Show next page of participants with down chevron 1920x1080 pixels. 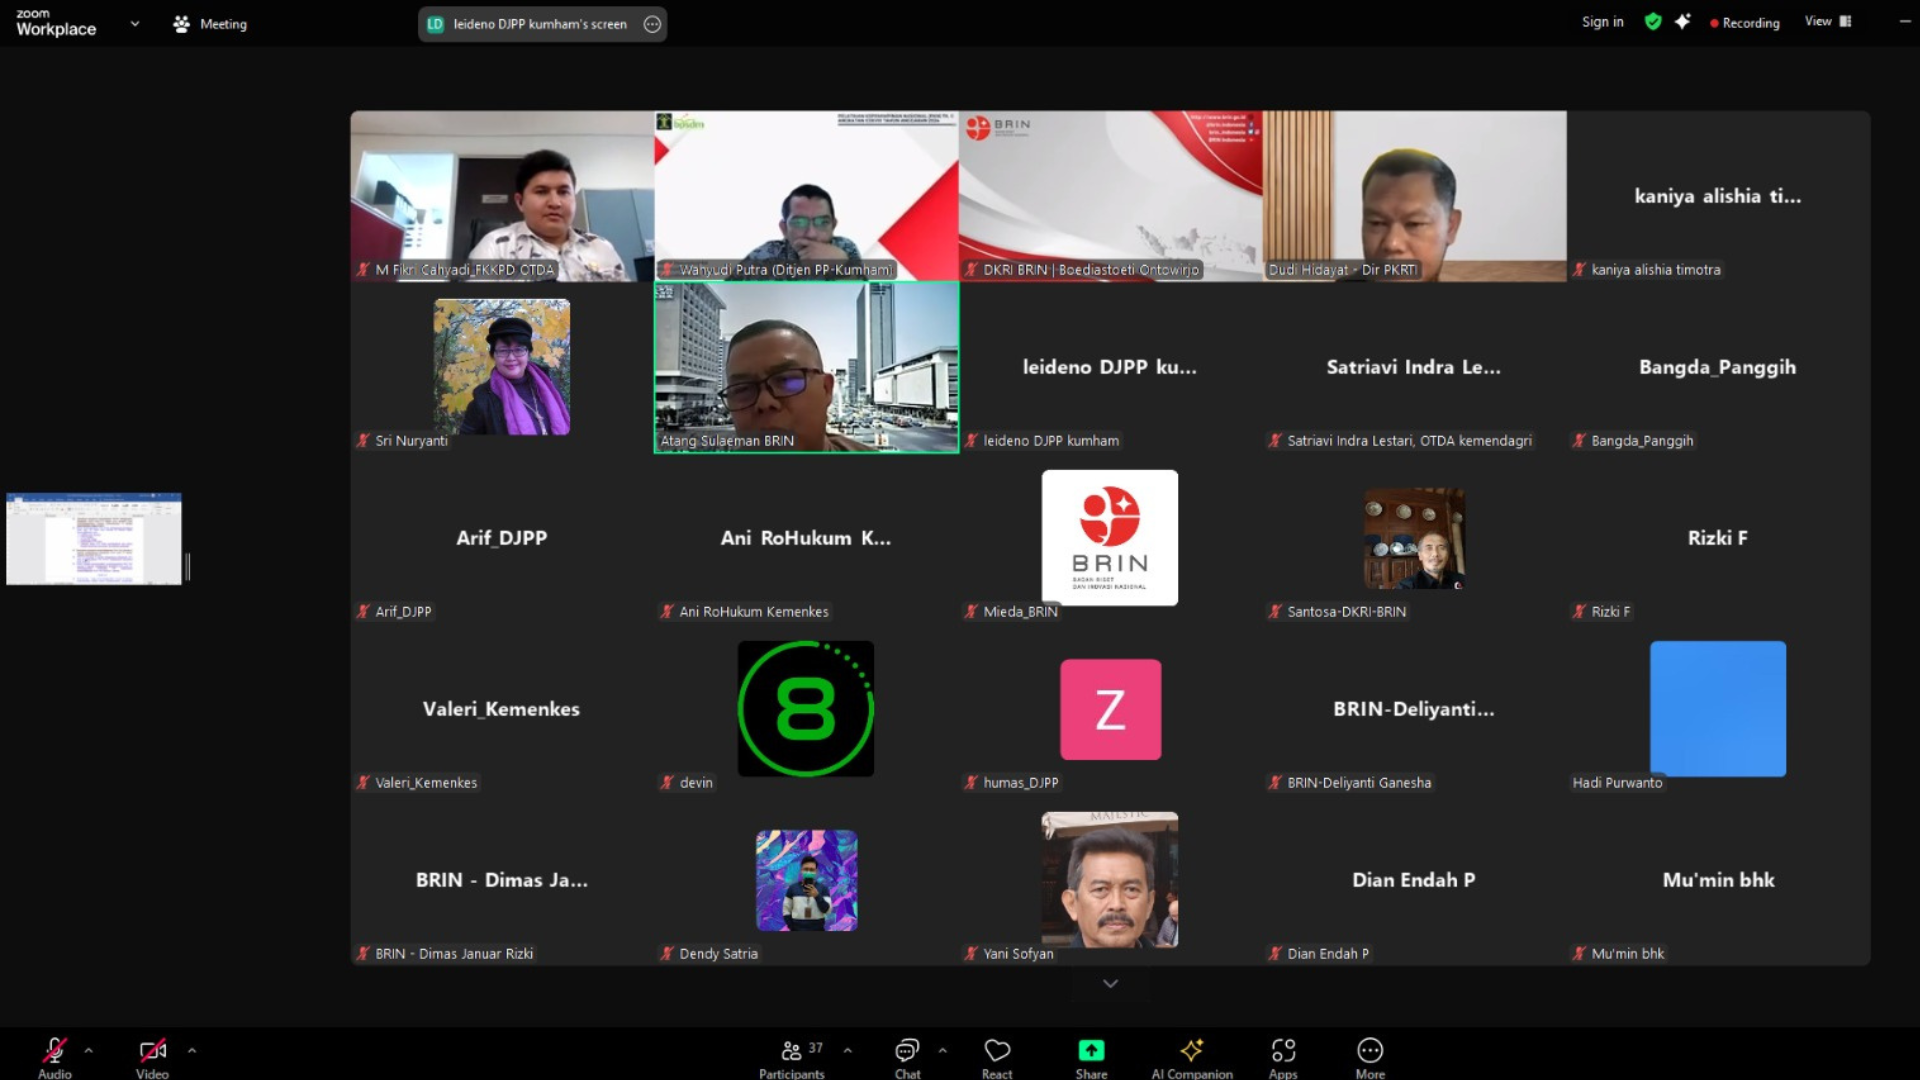pos(1110,984)
